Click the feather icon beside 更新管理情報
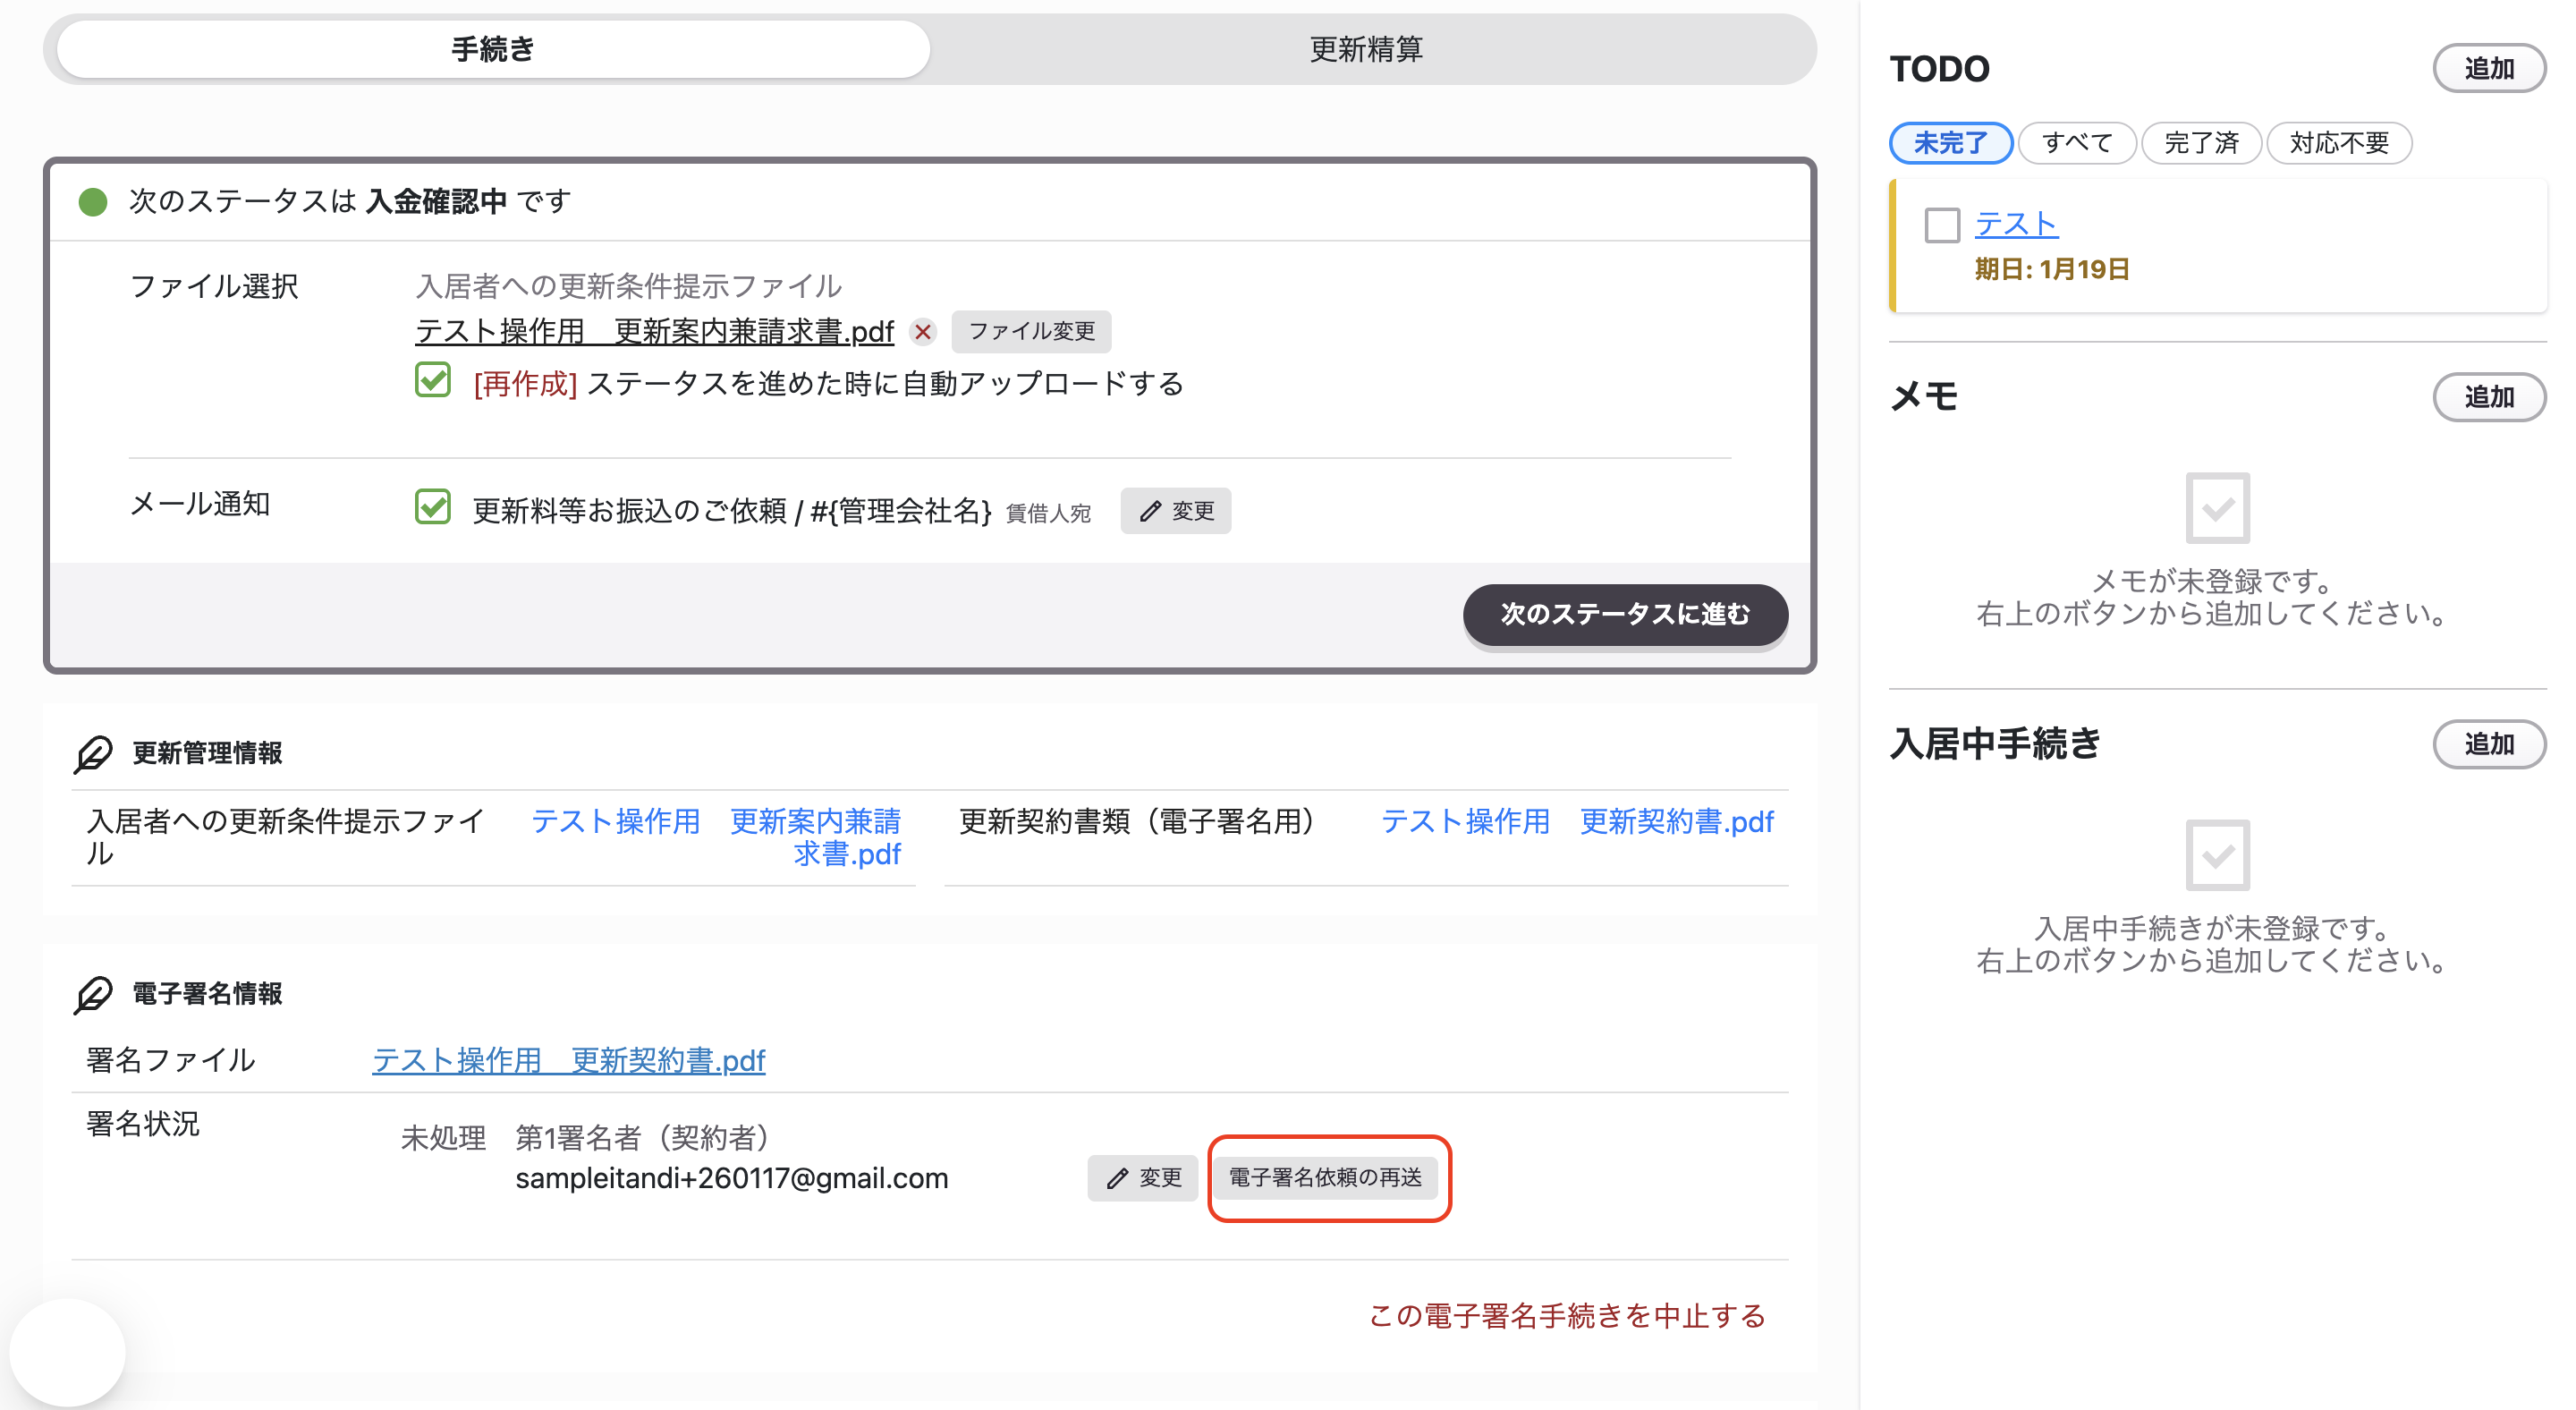 [x=93, y=753]
